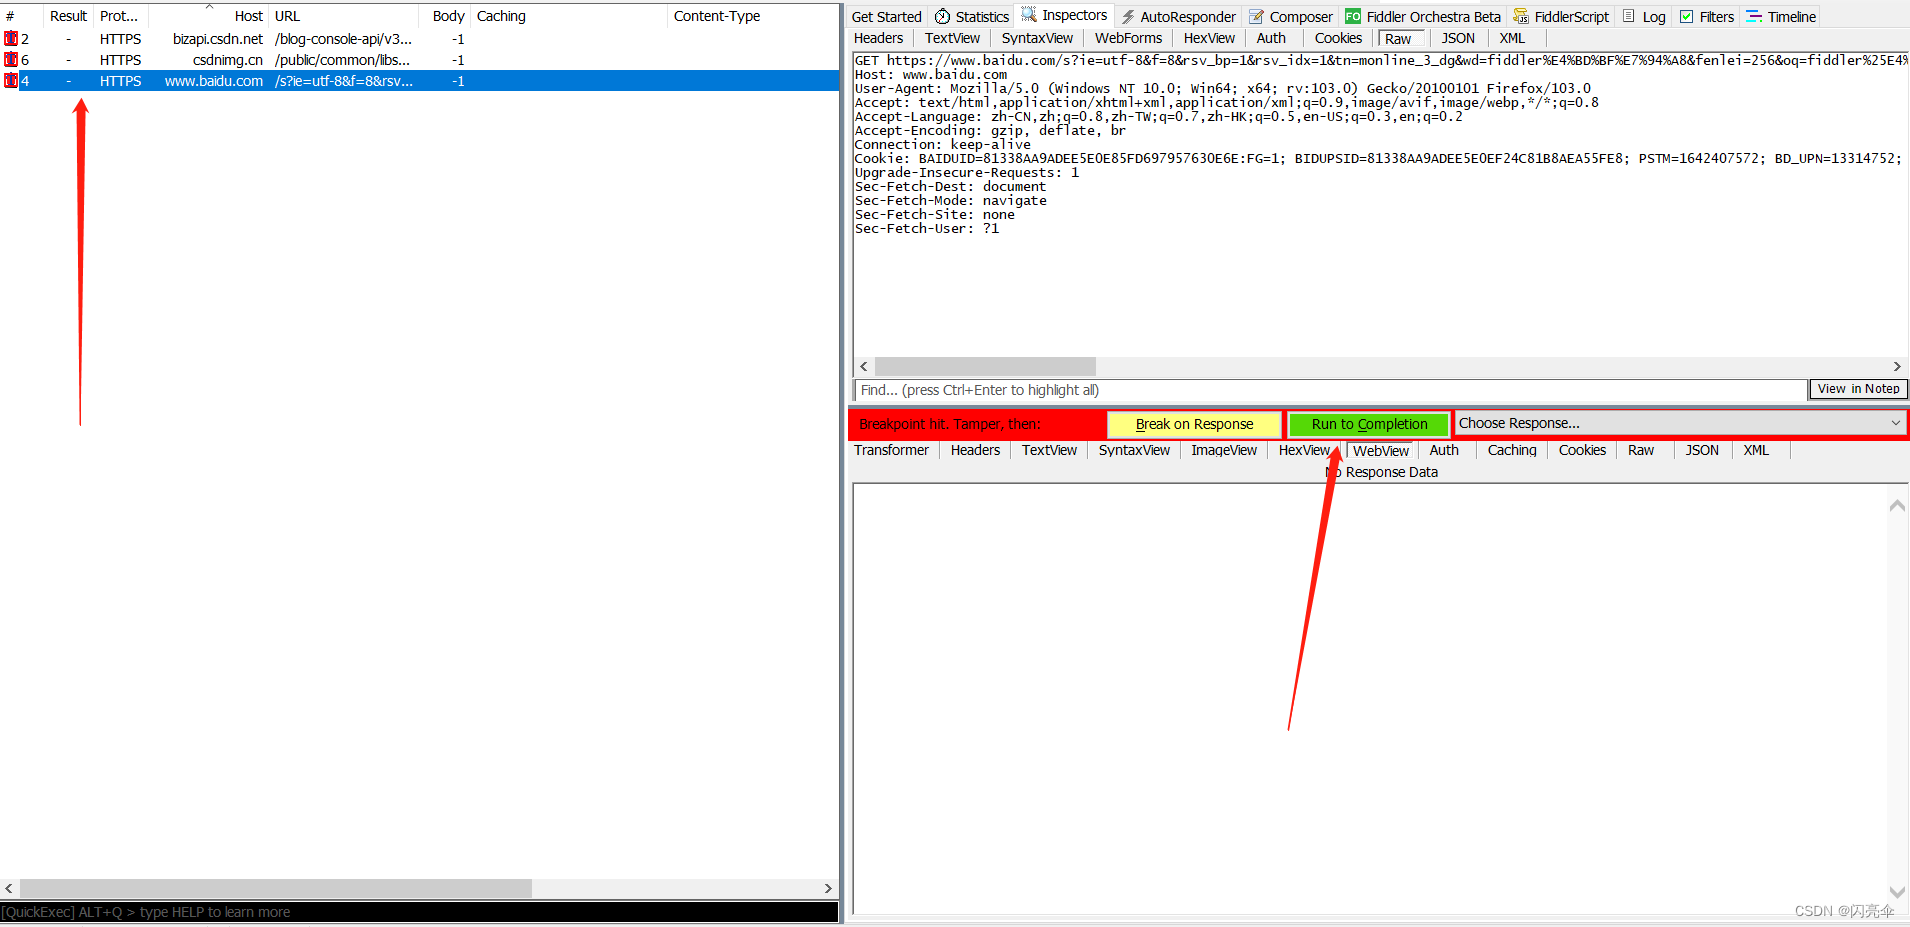Focus the Find text input field

[1330, 390]
